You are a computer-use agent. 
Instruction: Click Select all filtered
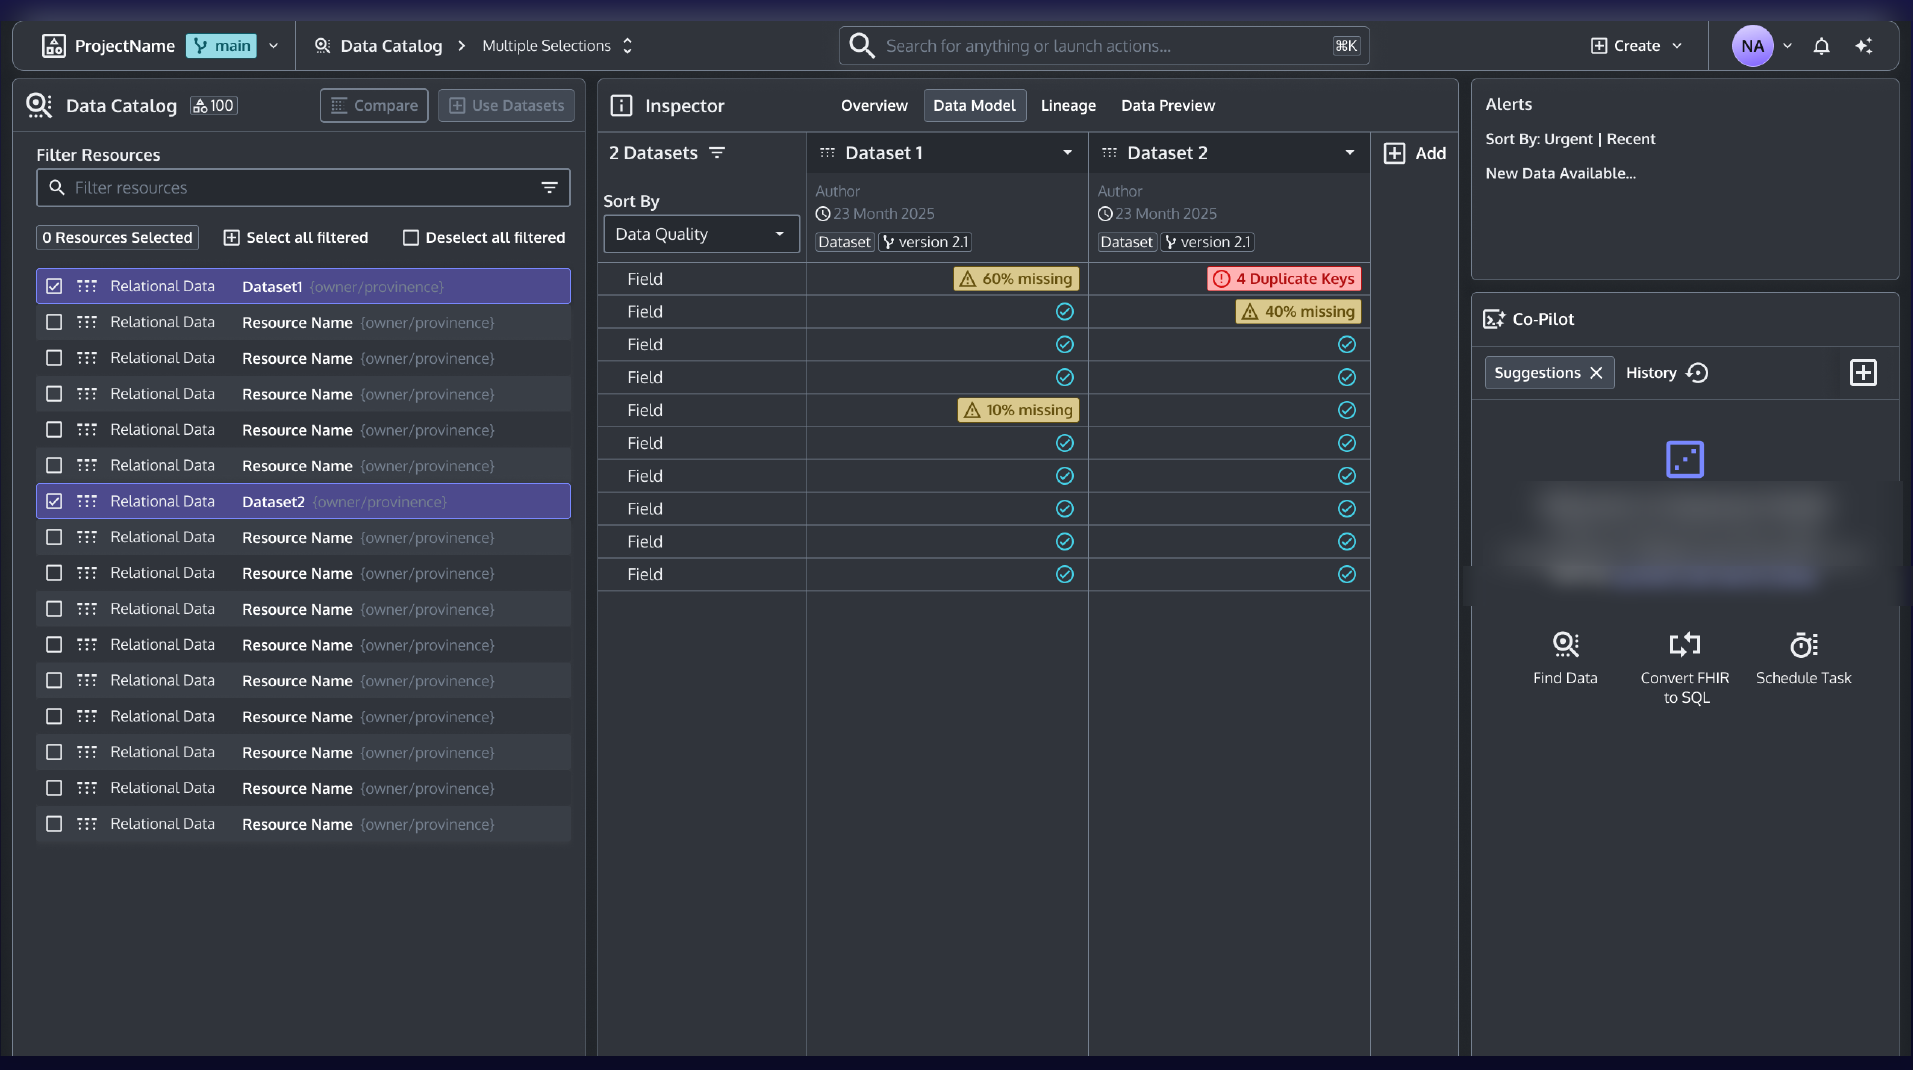[296, 238]
